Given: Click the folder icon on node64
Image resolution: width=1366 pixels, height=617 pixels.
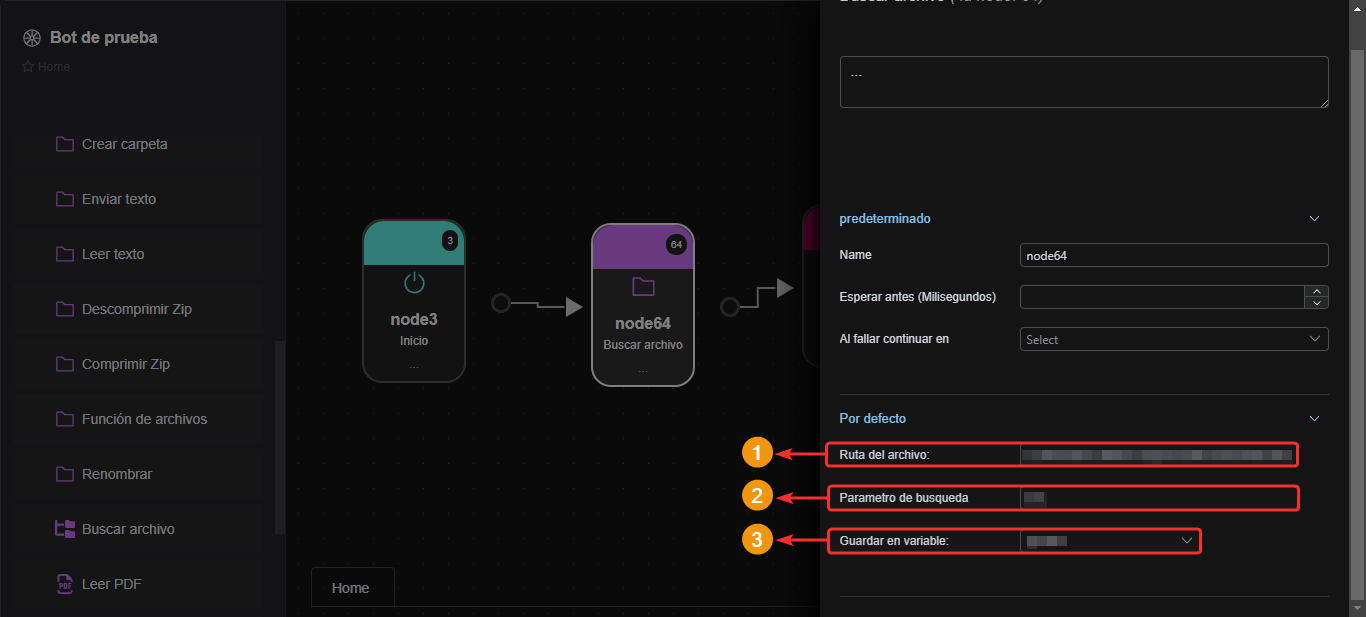Looking at the screenshot, I should point(643,287).
